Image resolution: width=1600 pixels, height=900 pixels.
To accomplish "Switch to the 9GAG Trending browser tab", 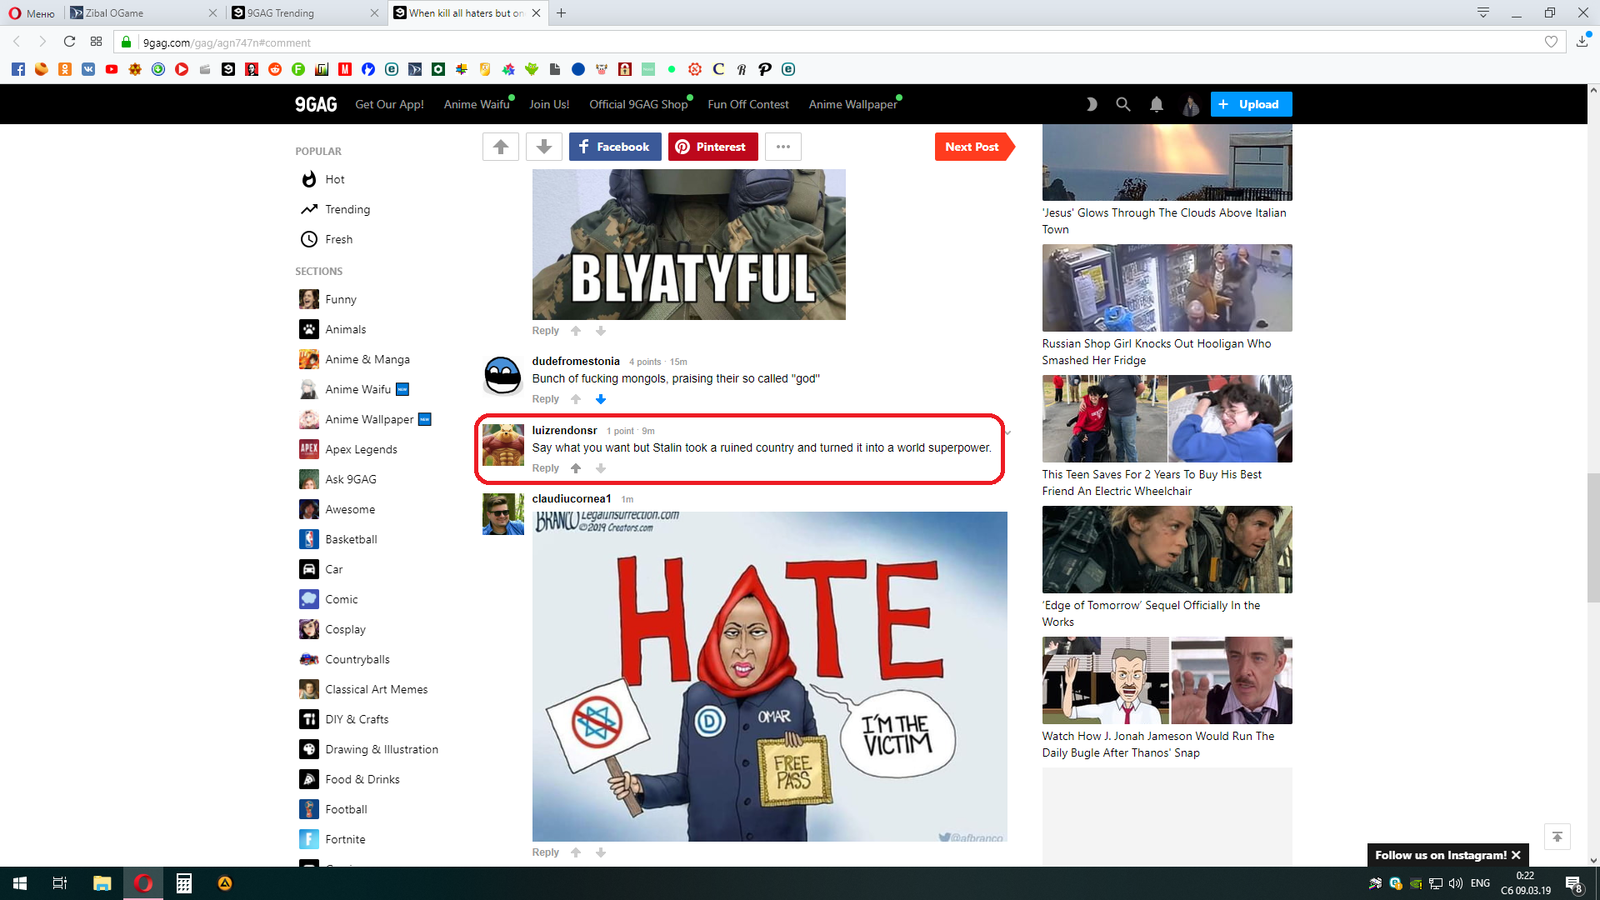I will (x=300, y=13).
